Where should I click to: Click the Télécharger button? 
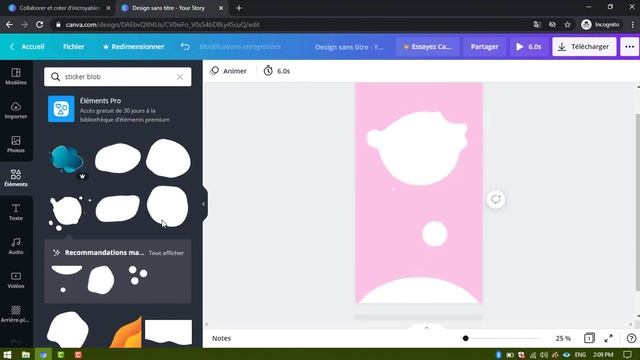click(x=584, y=47)
